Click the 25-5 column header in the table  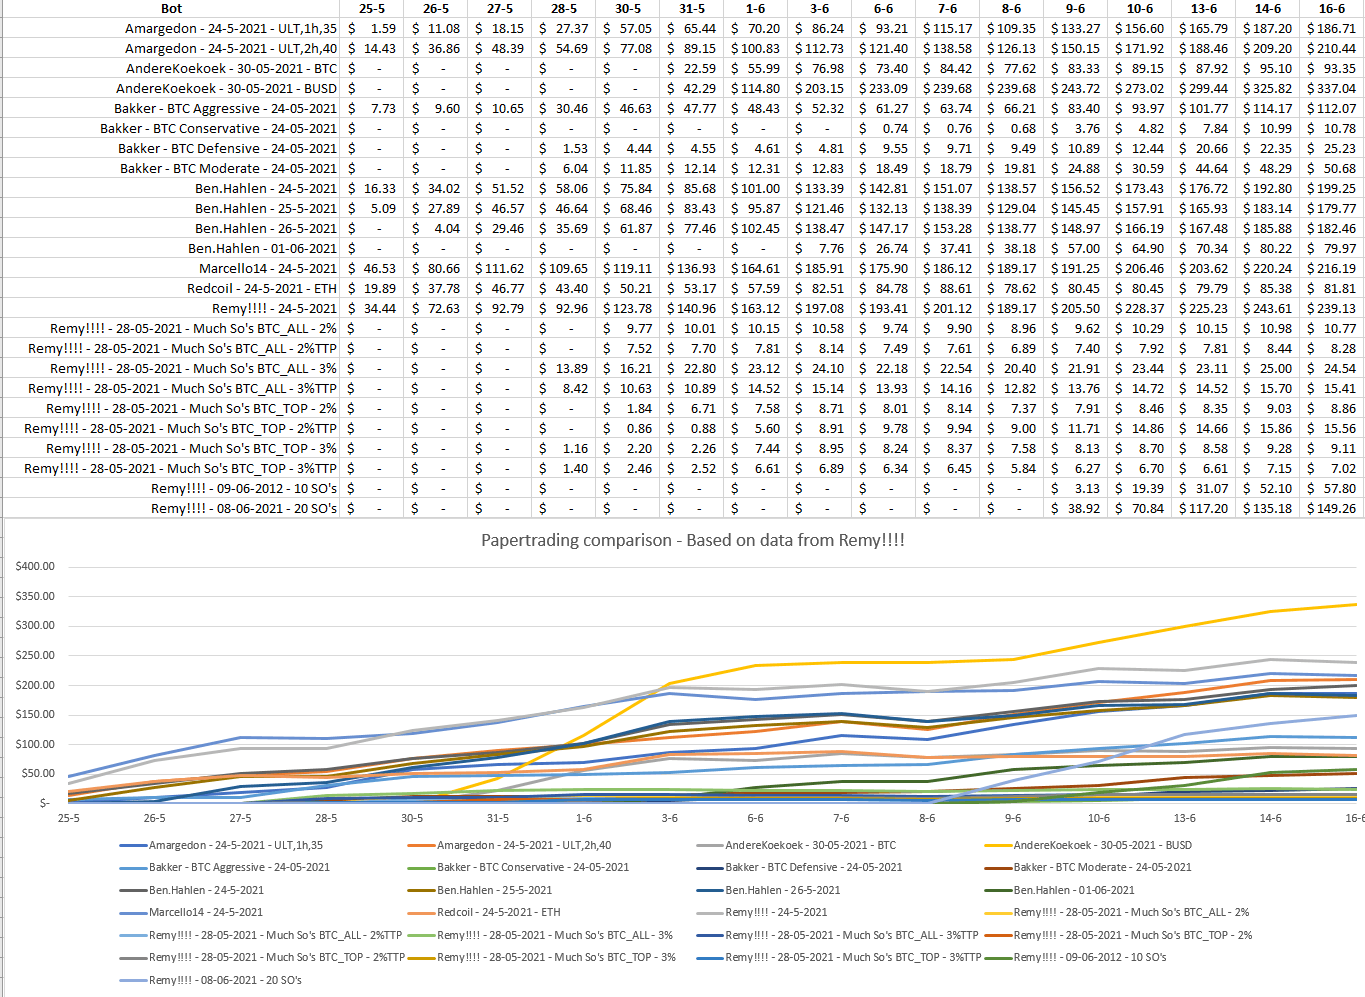[372, 9]
